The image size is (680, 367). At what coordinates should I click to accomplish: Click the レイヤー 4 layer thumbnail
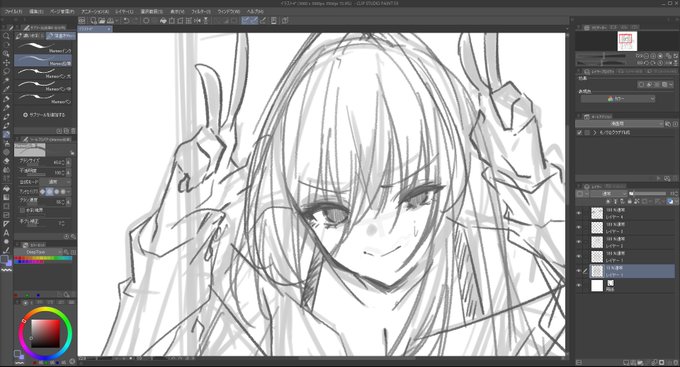(x=597, y=213)
